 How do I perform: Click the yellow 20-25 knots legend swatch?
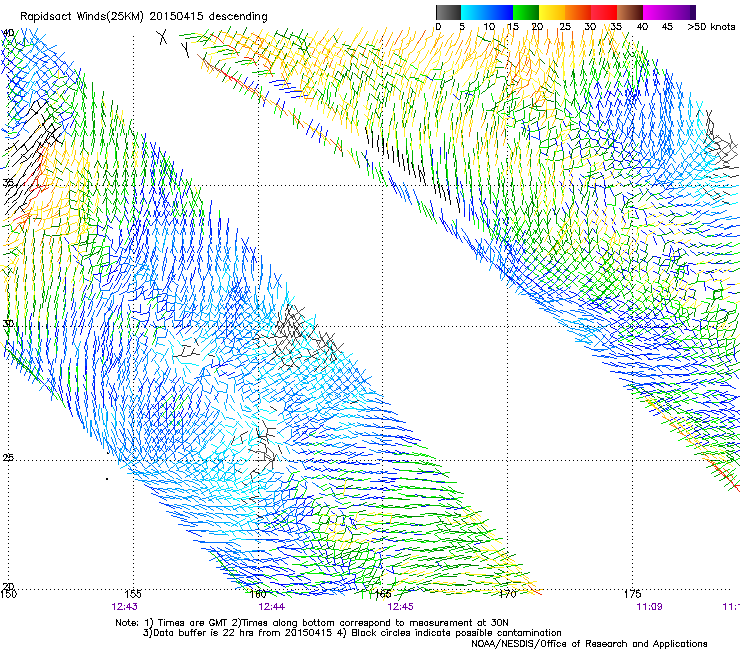point(552,12)
